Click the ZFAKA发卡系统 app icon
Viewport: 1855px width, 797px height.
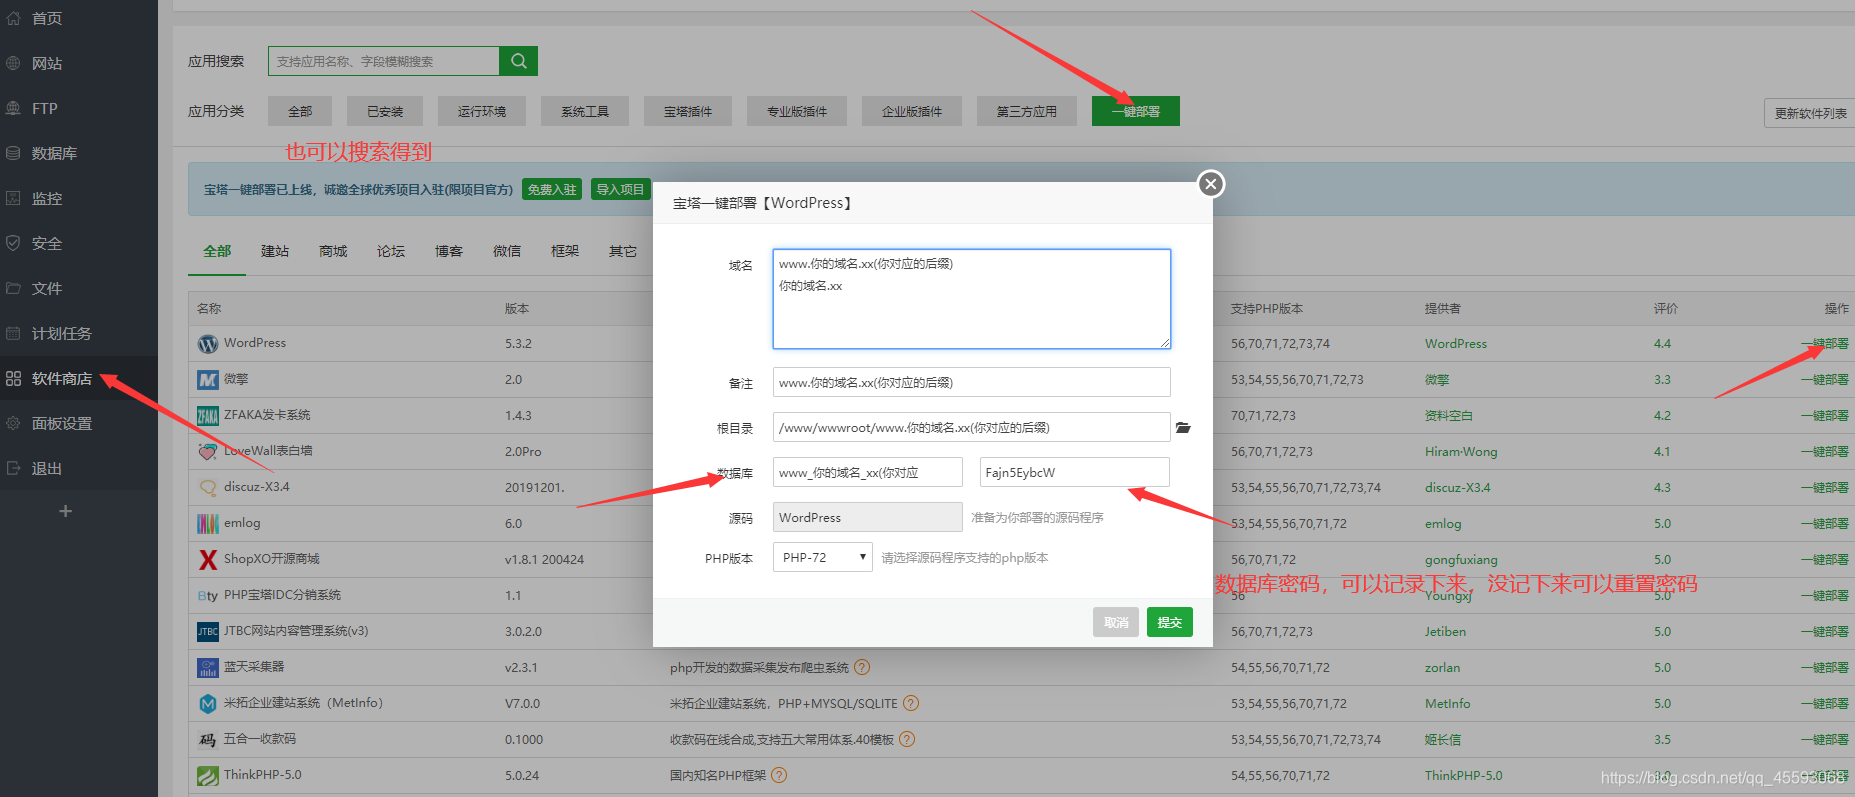point(208,416)
